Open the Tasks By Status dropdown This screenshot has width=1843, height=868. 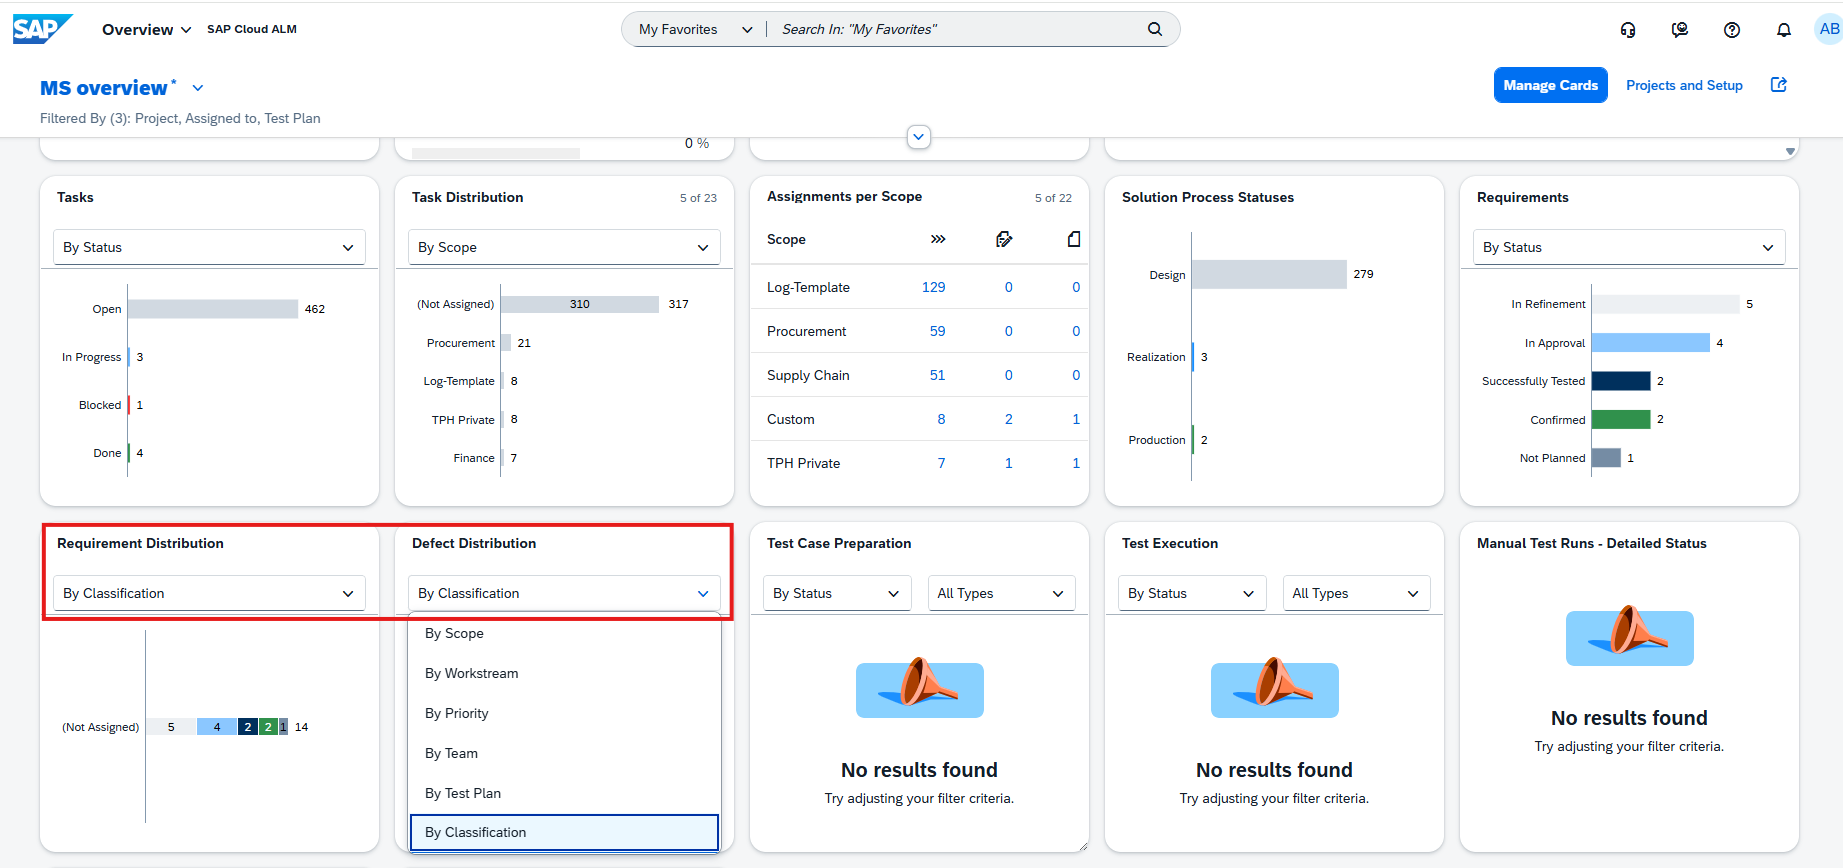(209, 247)
